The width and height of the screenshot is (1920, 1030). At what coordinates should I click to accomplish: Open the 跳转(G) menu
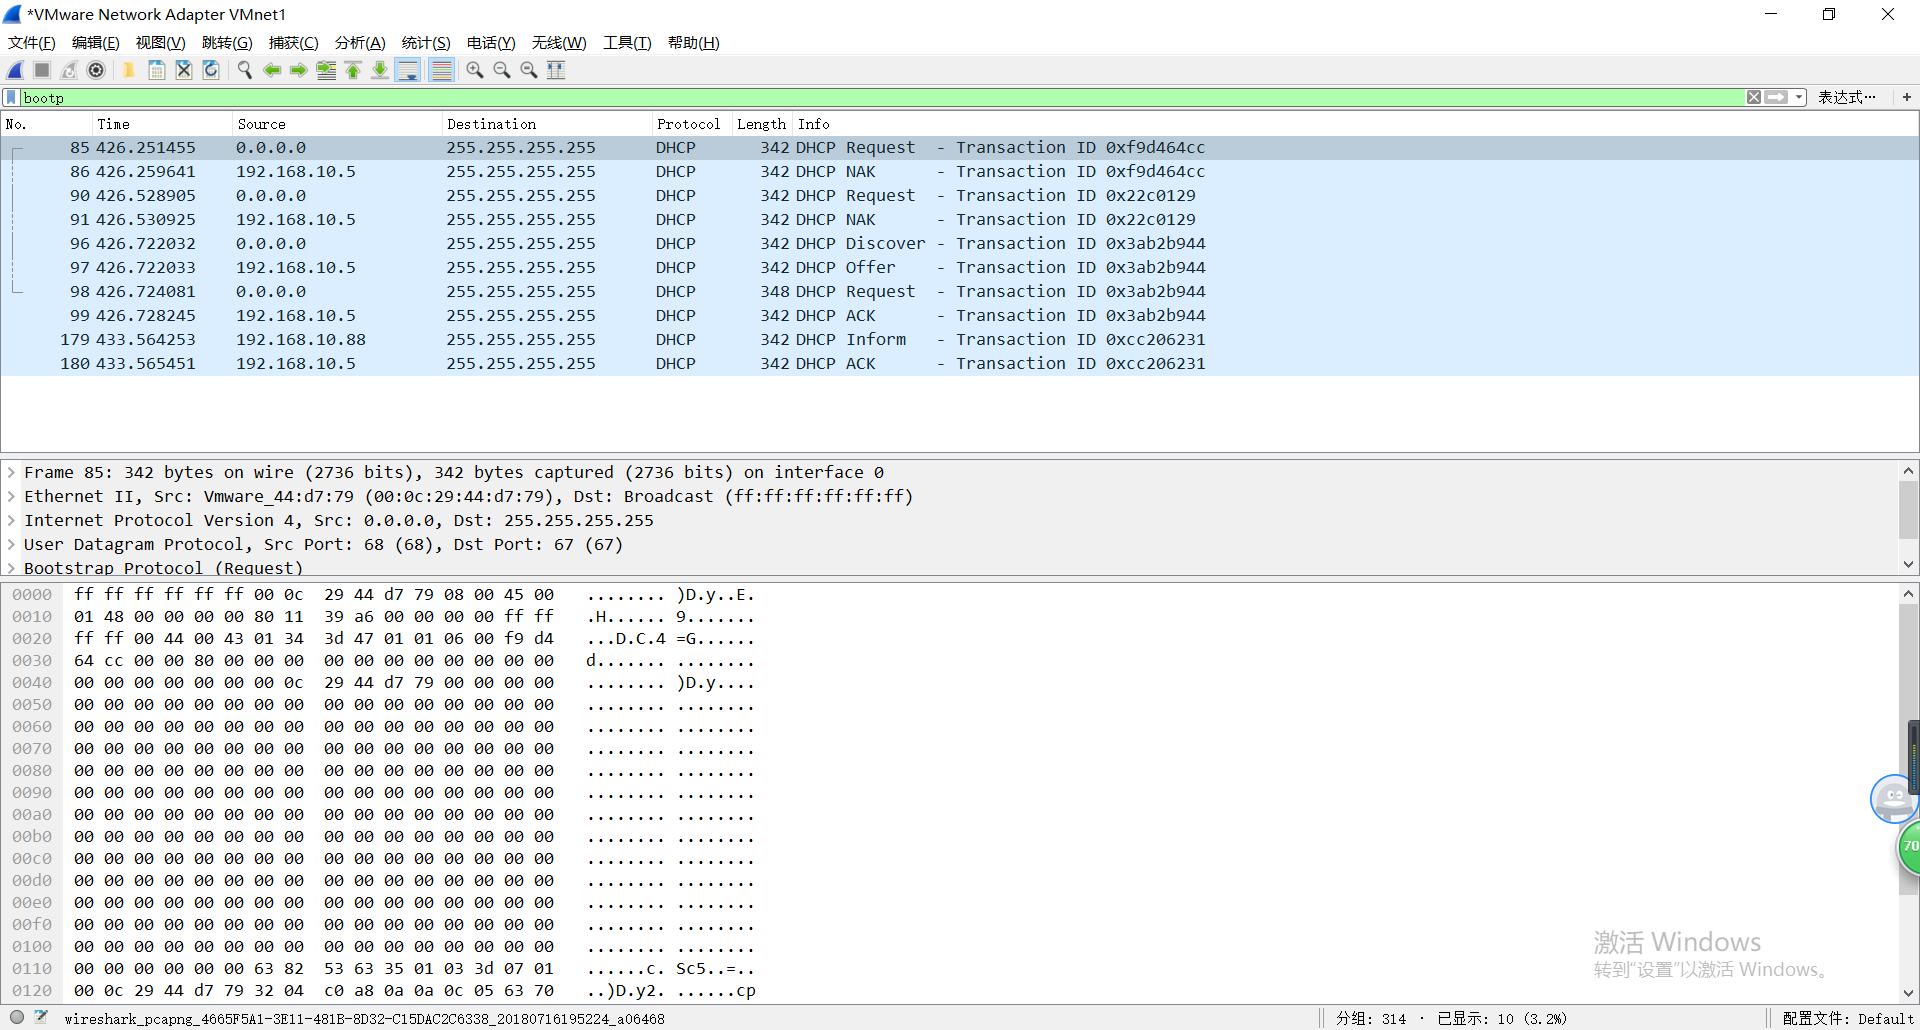coord(227,43)
